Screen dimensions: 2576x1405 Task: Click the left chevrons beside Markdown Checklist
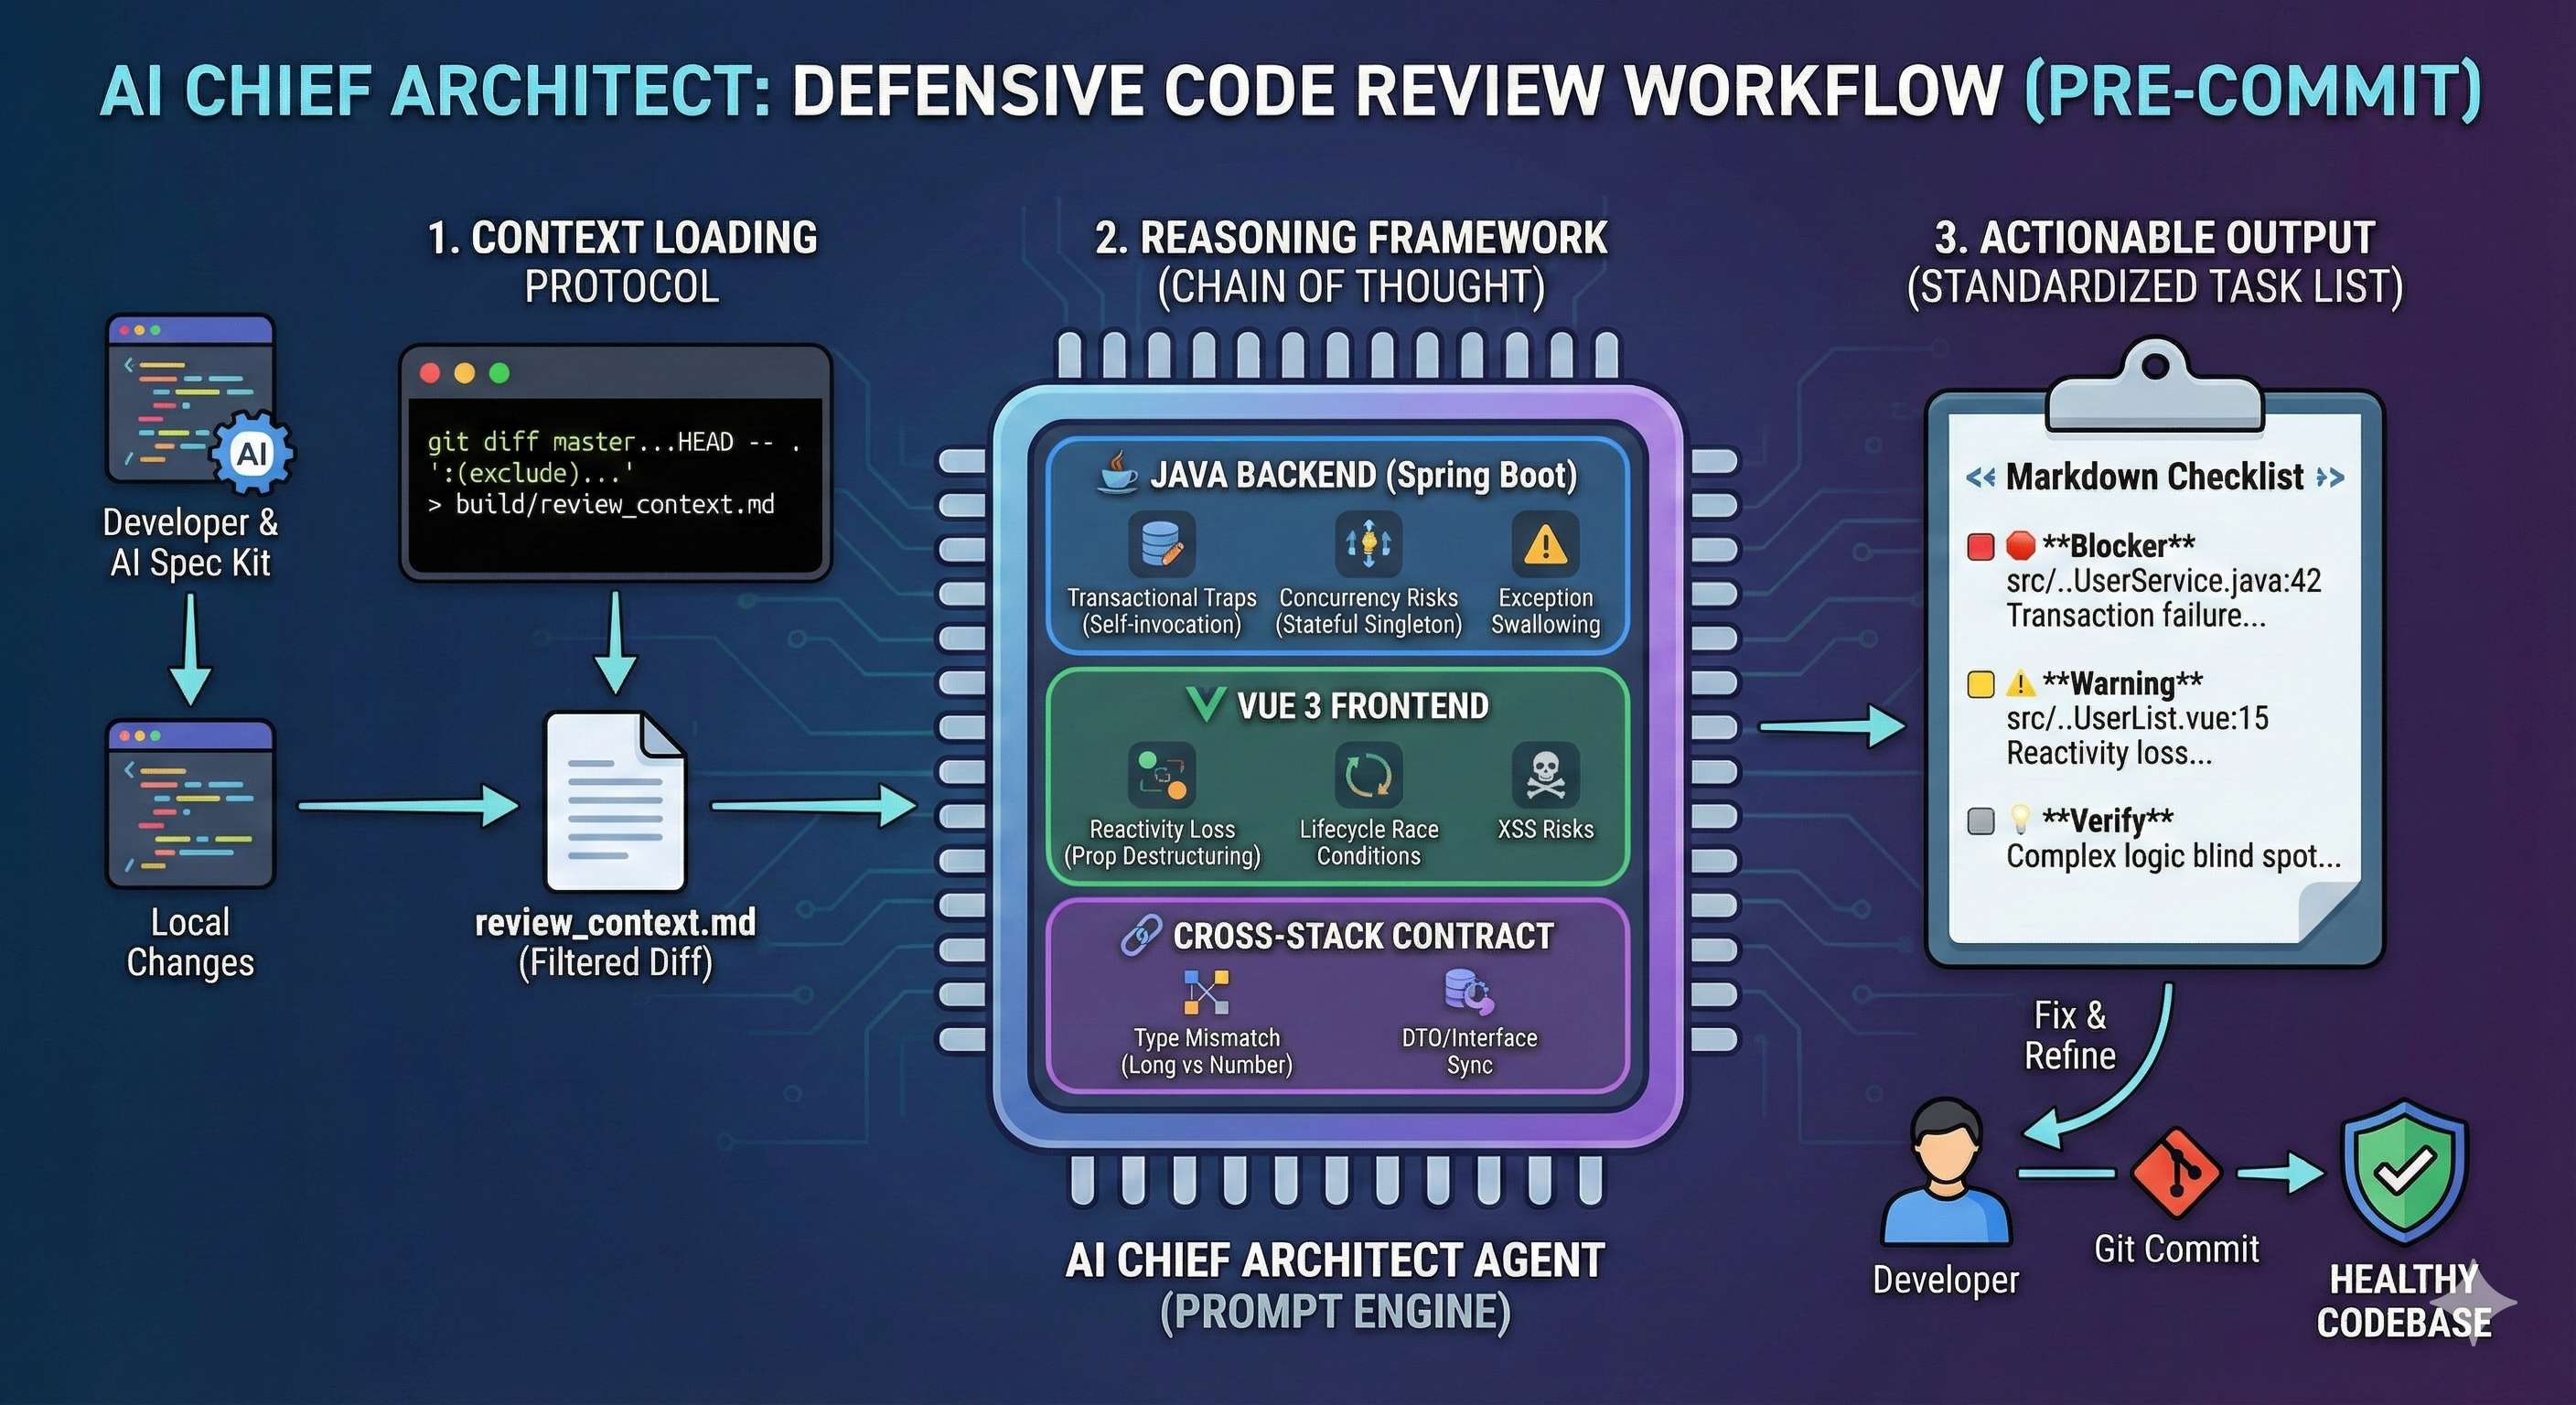[x=1980, y=478]
